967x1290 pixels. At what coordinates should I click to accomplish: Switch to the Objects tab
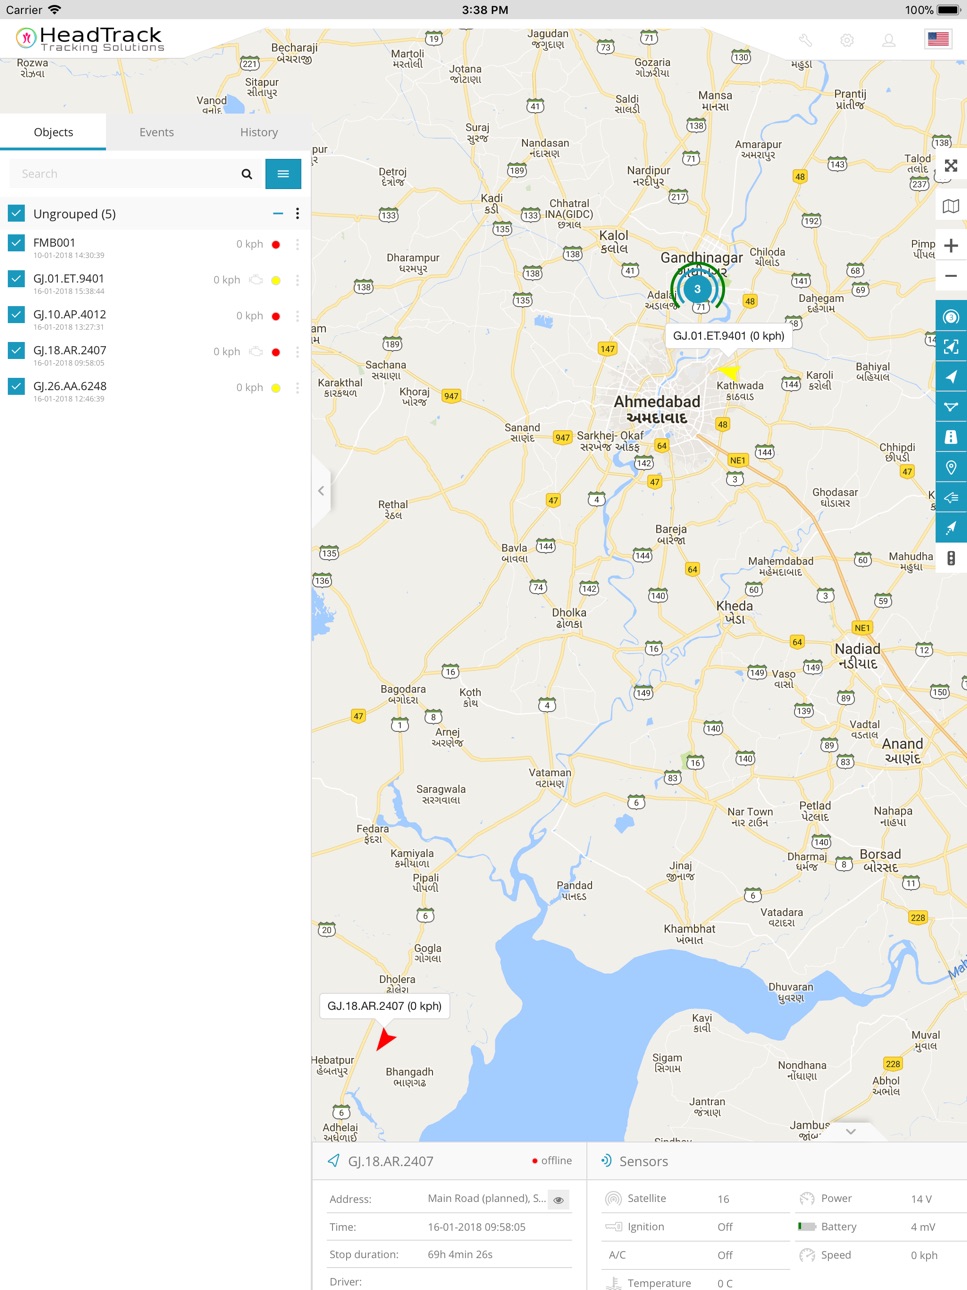click(53, 132)
